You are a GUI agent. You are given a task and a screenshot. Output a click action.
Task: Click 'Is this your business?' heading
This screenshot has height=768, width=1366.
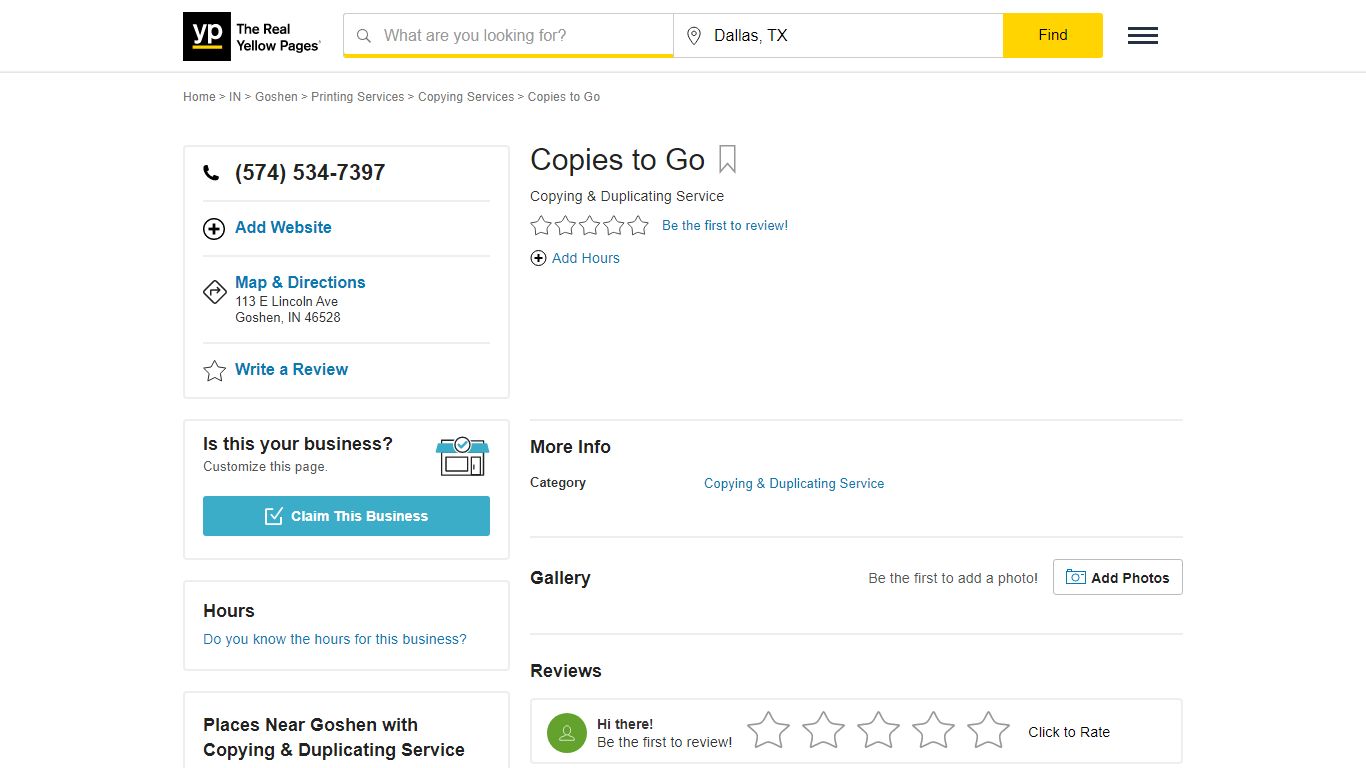[x=298, y=444]
